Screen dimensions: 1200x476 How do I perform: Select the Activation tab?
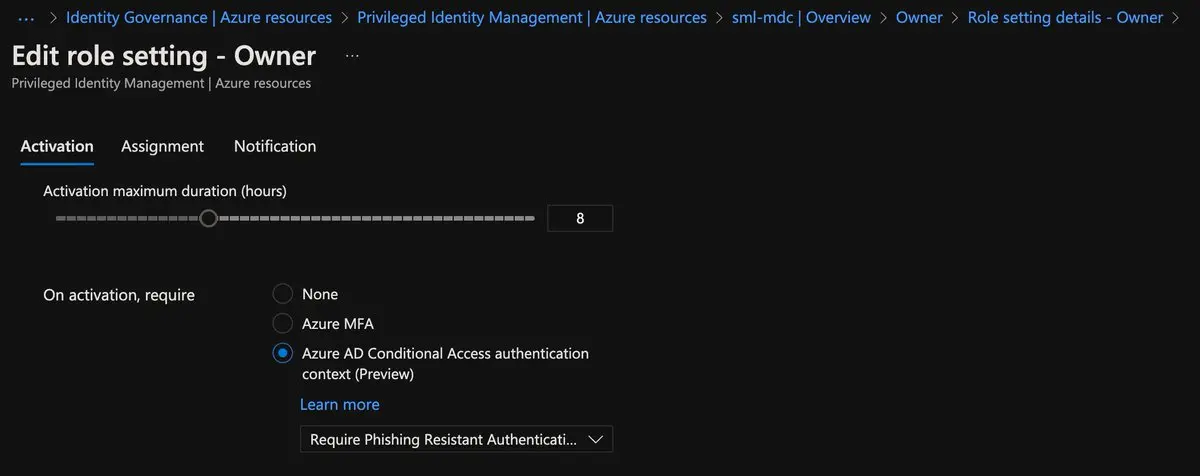point(57,146)
